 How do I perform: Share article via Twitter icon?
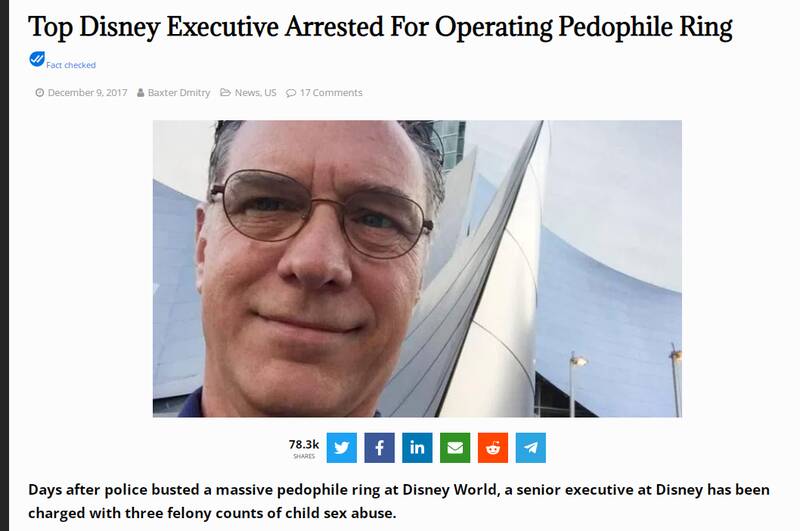tap(341, 448)
